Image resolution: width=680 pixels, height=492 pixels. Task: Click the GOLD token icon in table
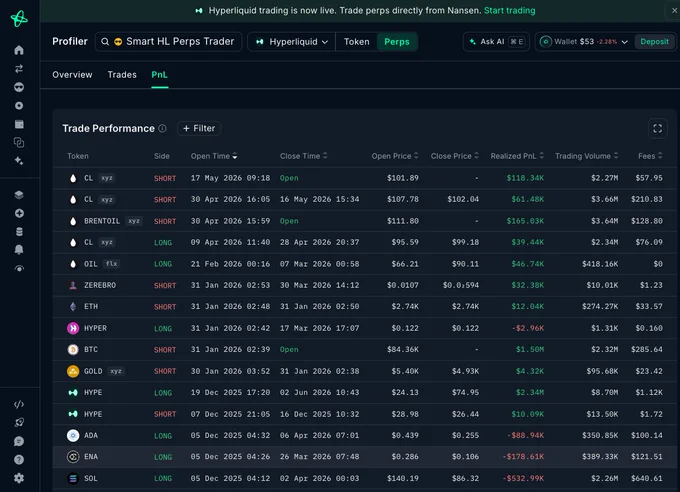73,371
